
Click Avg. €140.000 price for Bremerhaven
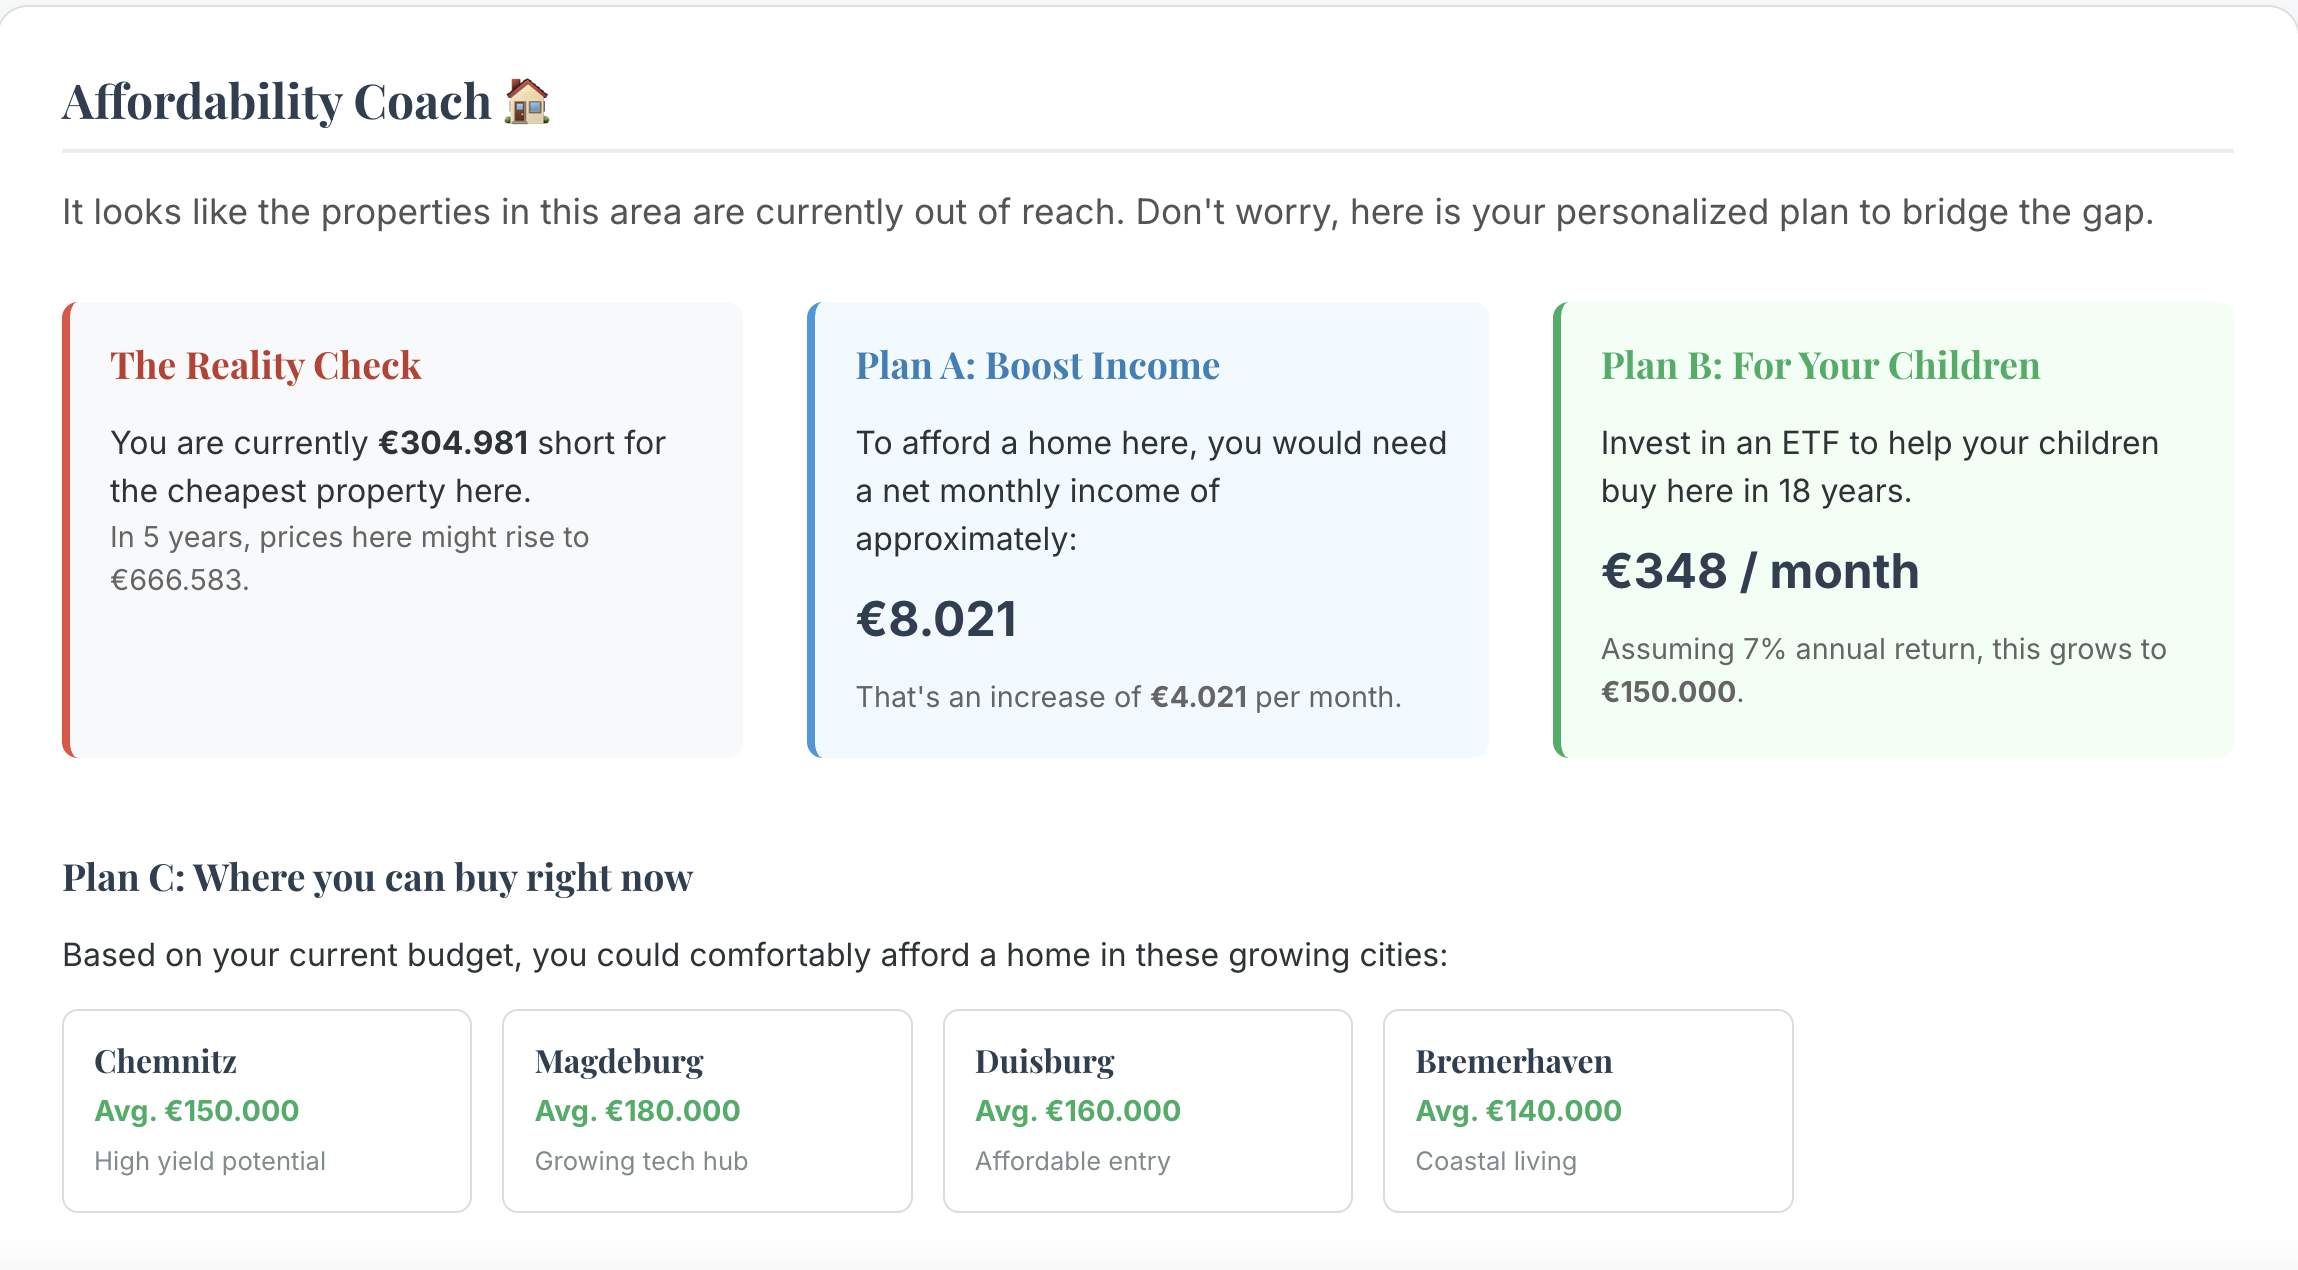(1518, 1111)
